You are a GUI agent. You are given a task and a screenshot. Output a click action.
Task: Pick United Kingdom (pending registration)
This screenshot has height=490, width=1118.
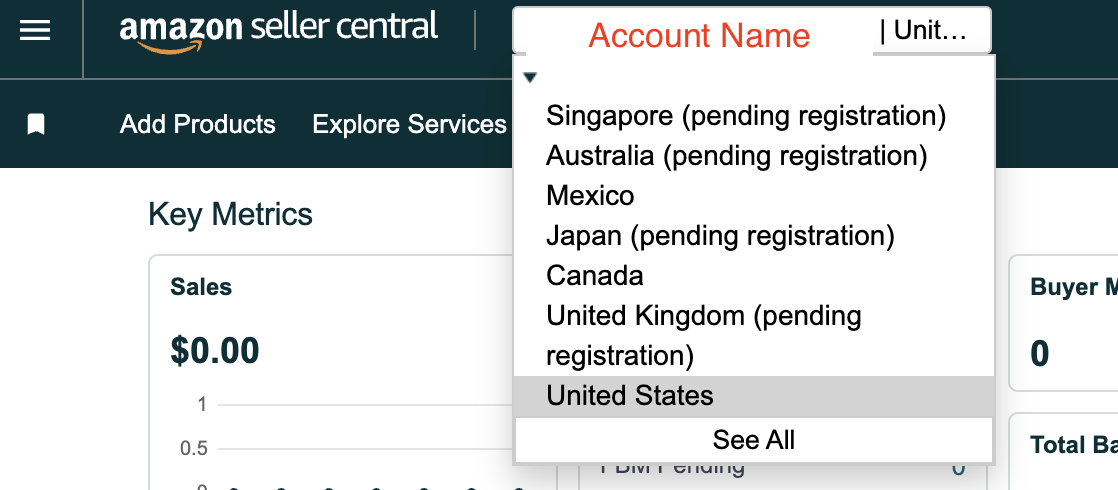(x=703, y=335)
